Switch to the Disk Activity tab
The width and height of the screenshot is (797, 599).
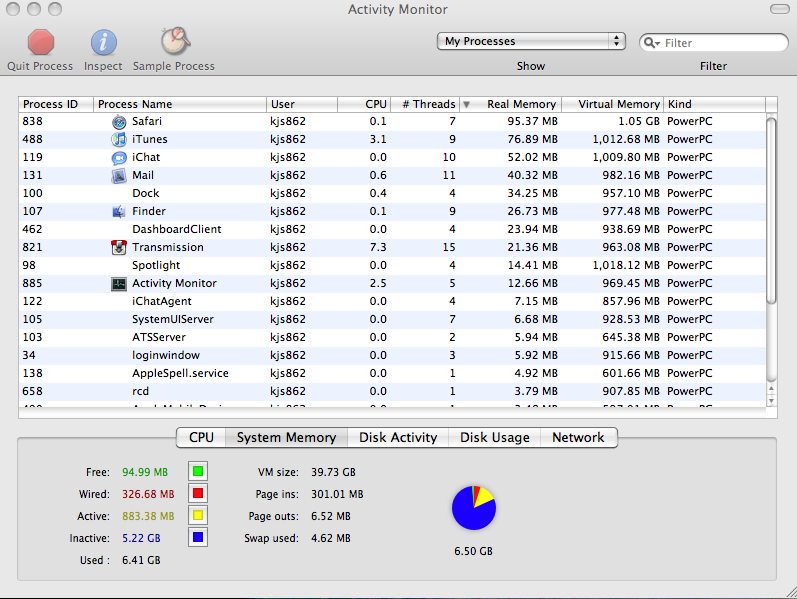(398, 438)
